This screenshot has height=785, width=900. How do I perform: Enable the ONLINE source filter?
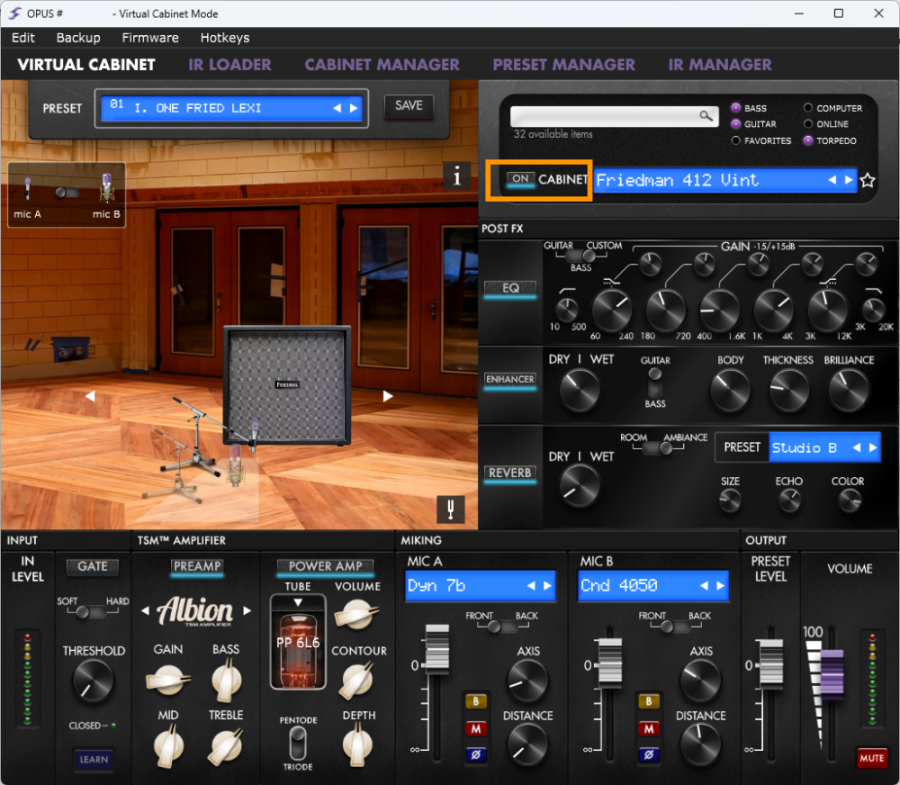(x=808, y=124)
